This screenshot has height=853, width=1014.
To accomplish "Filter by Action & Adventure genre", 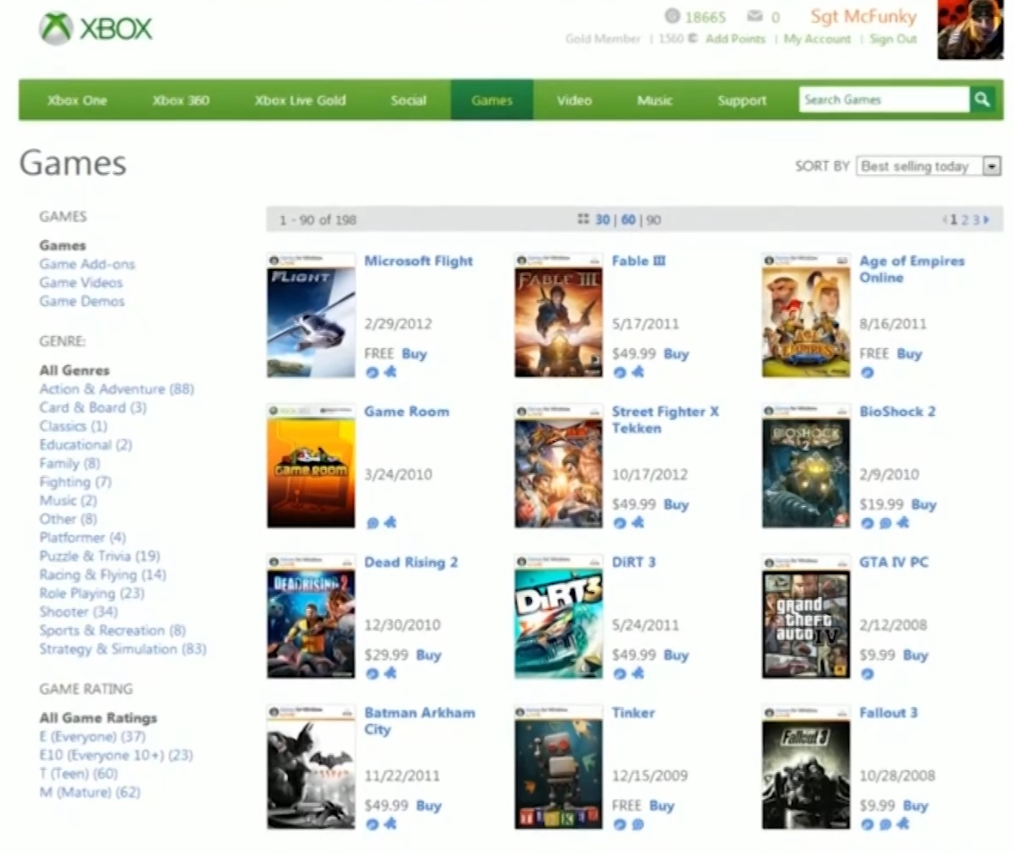I will click(x=116, y=389).
